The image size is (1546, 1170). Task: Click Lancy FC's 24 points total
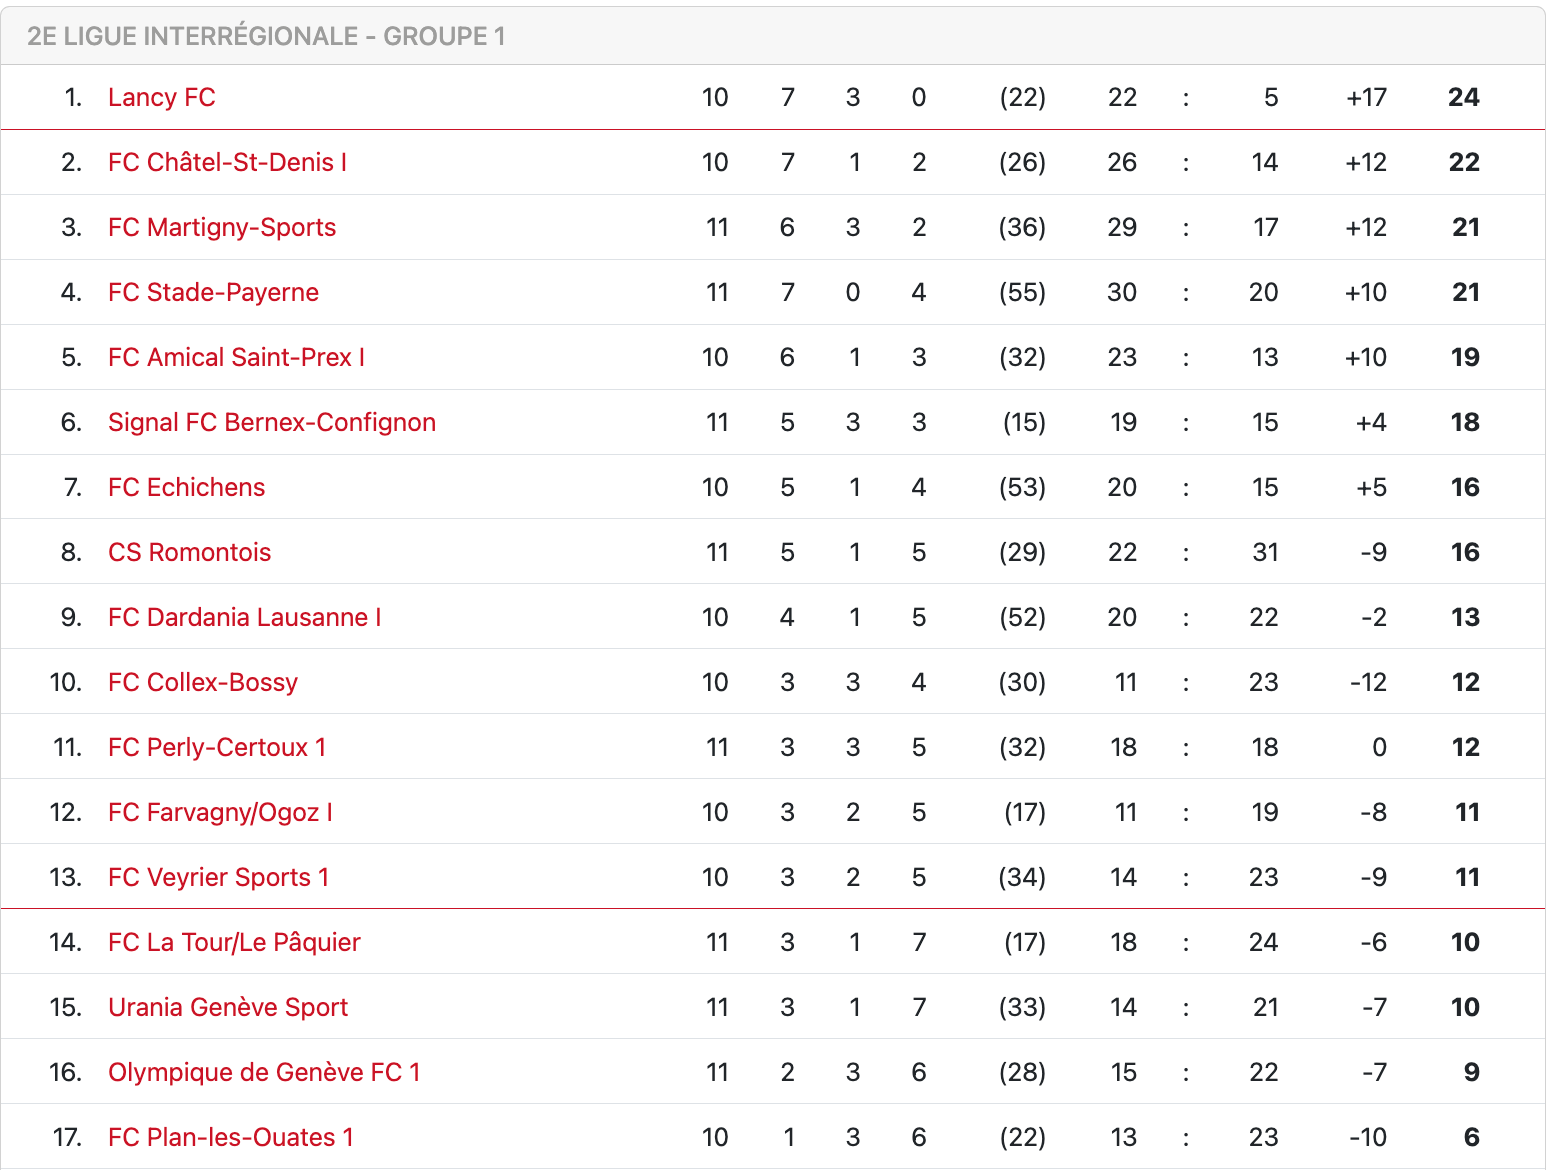[1463, 97]
